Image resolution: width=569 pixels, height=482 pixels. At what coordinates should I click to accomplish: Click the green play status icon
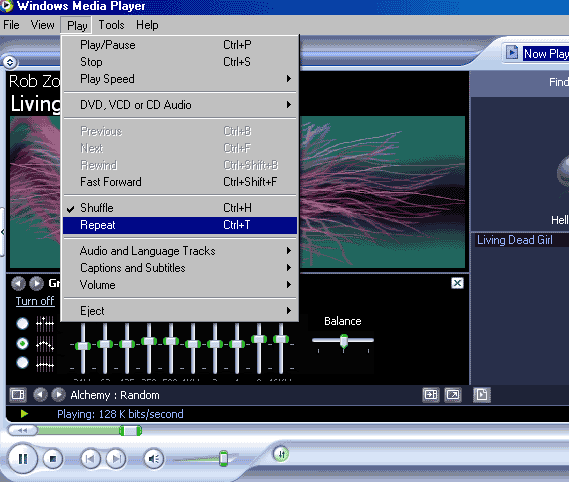(x=24, y=414)
